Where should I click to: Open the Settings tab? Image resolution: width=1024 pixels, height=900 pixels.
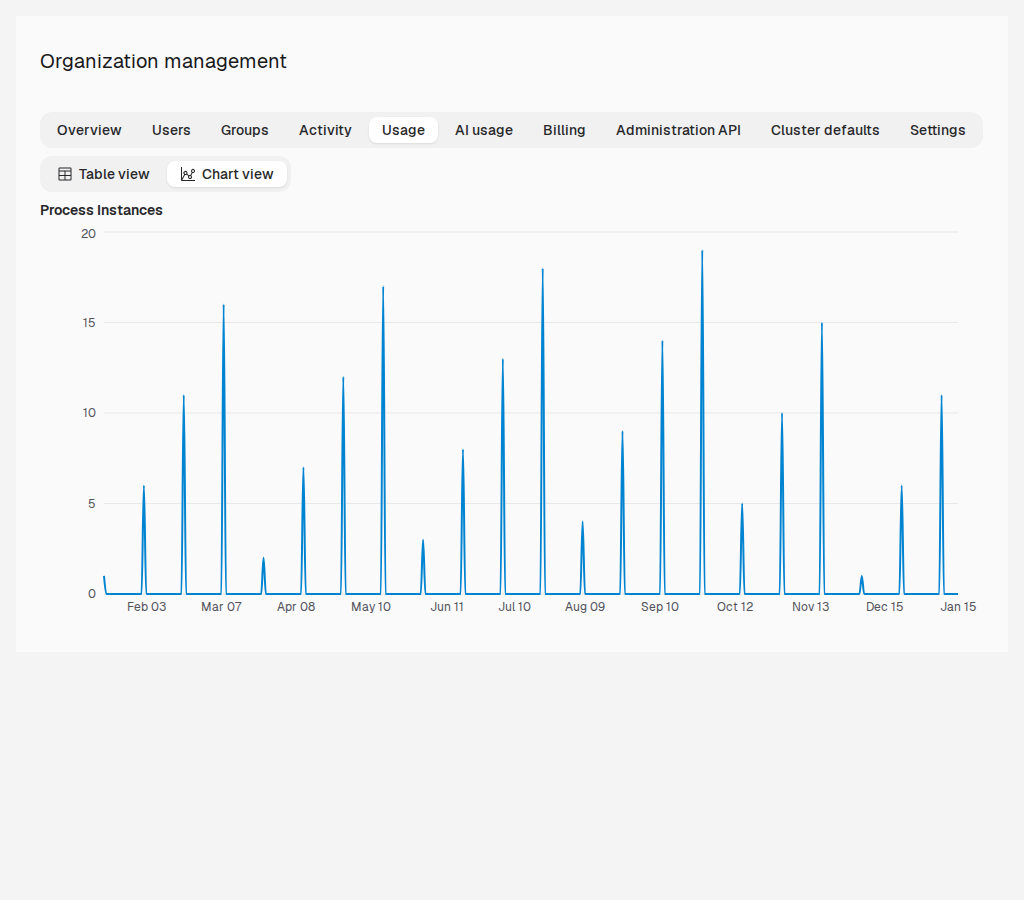point(937,130)
